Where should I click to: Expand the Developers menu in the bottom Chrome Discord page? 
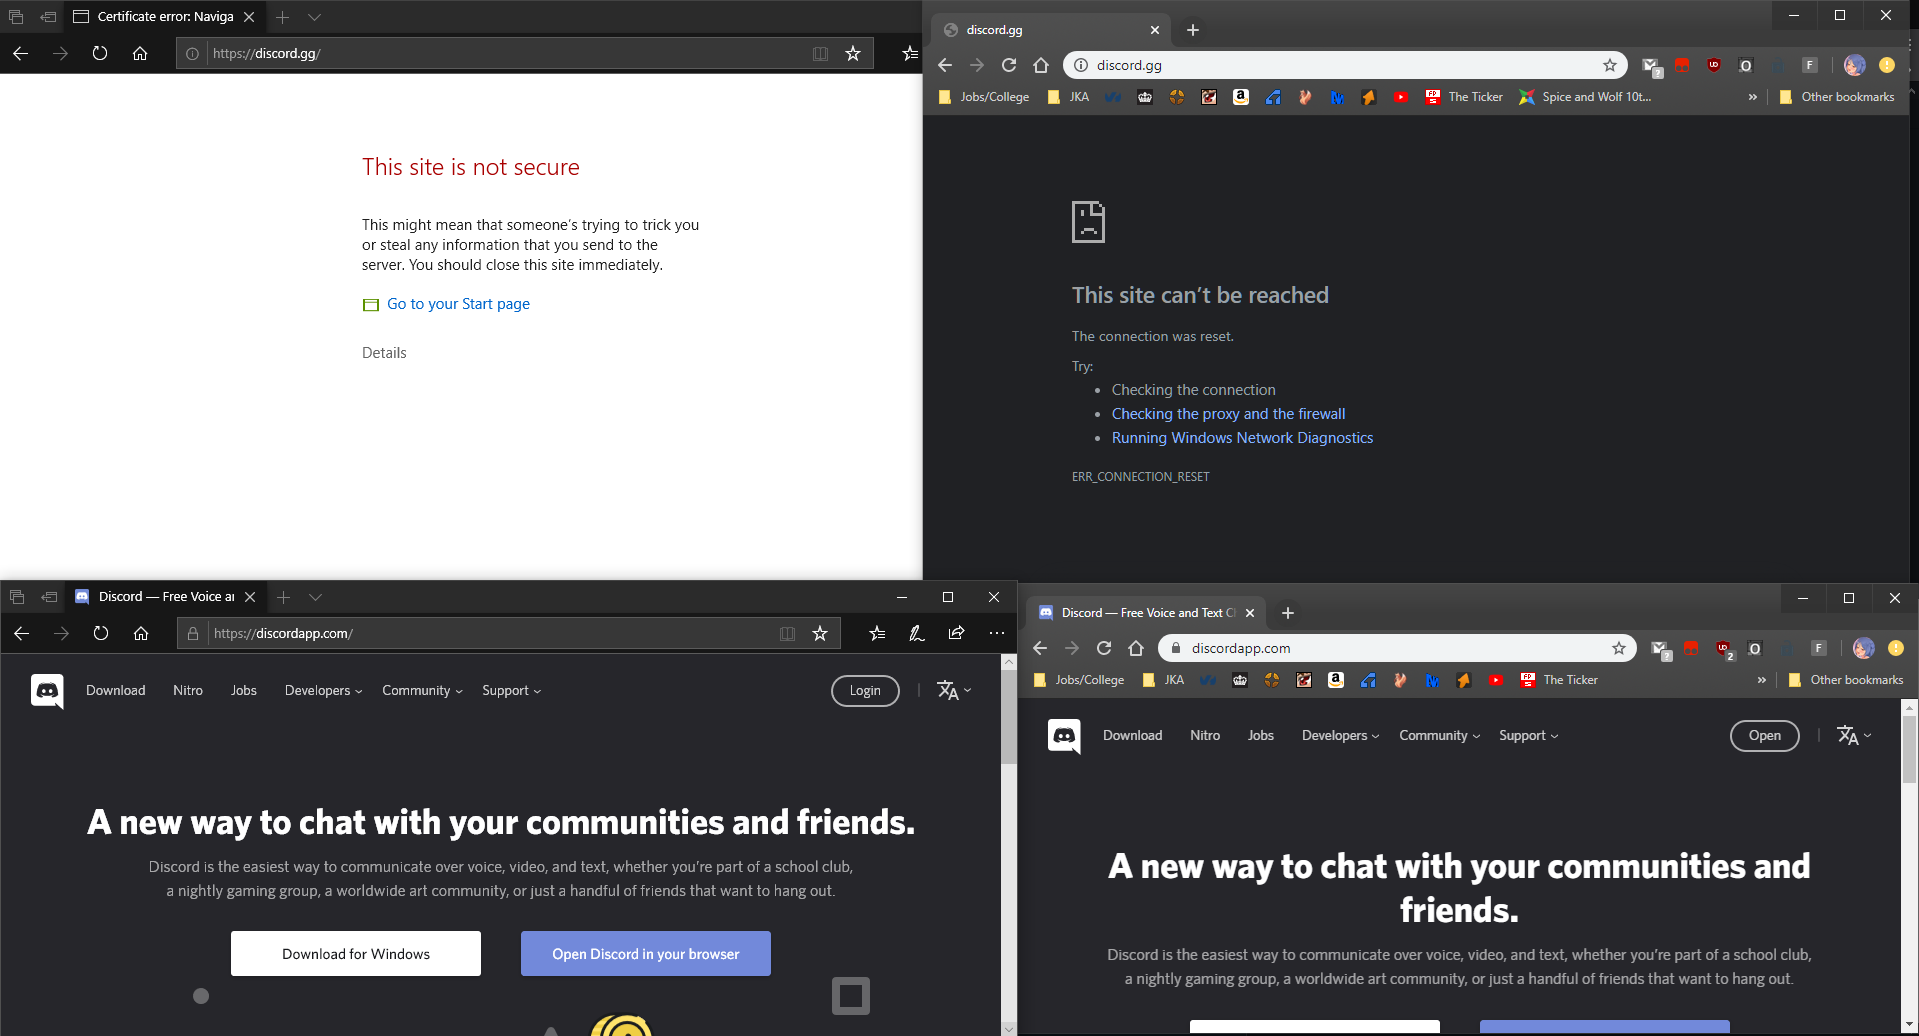click(1340, 735)
